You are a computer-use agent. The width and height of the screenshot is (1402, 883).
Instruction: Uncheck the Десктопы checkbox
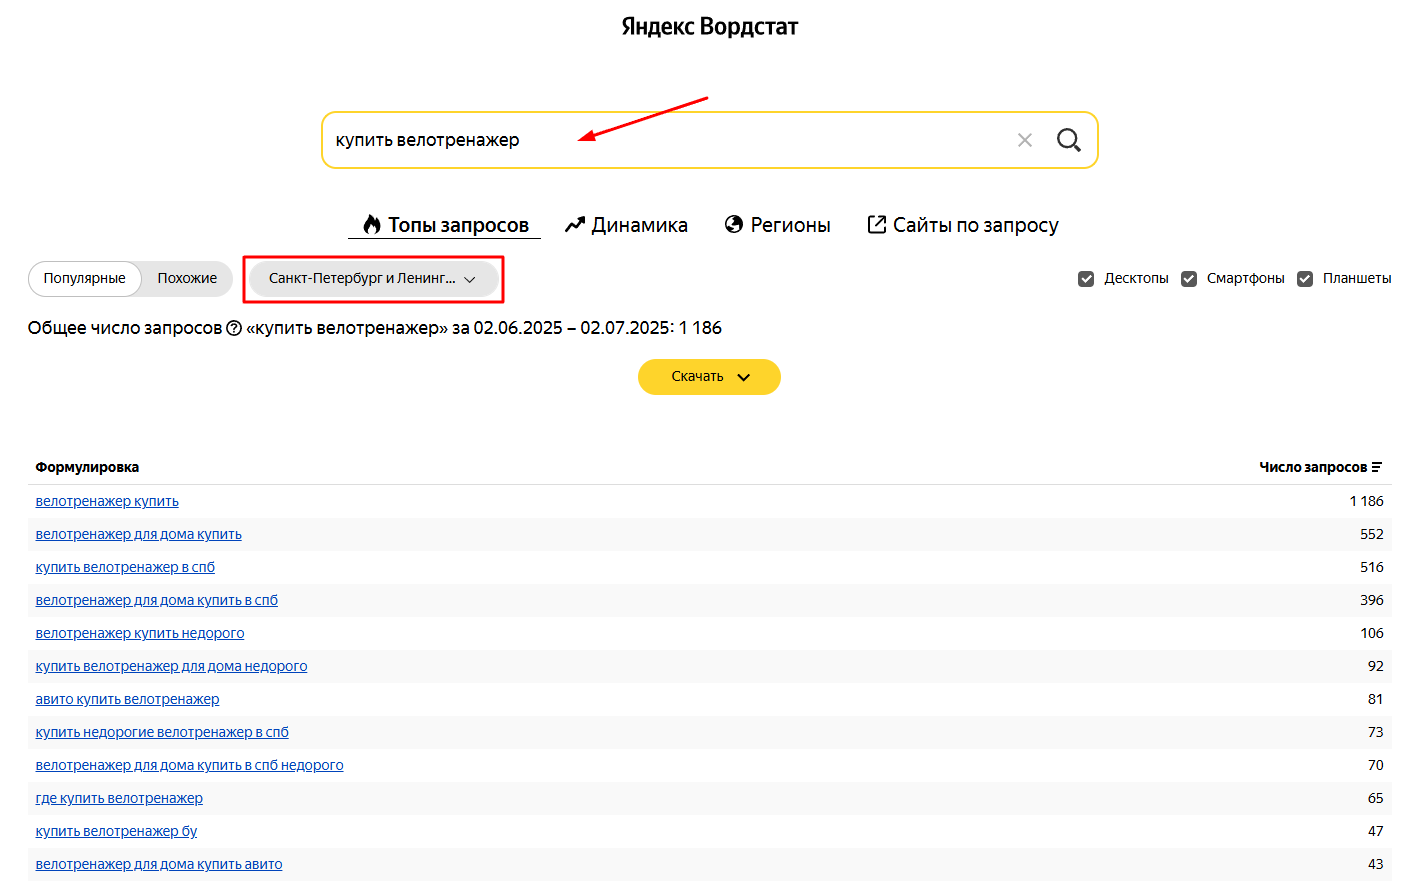pos(1086,279)
